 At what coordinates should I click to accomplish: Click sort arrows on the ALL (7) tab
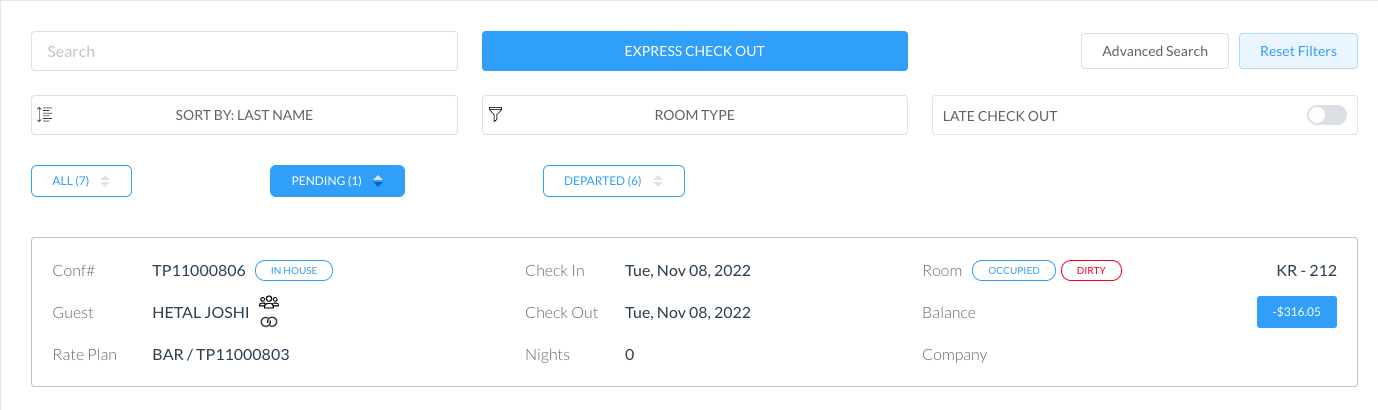(105, 181)
